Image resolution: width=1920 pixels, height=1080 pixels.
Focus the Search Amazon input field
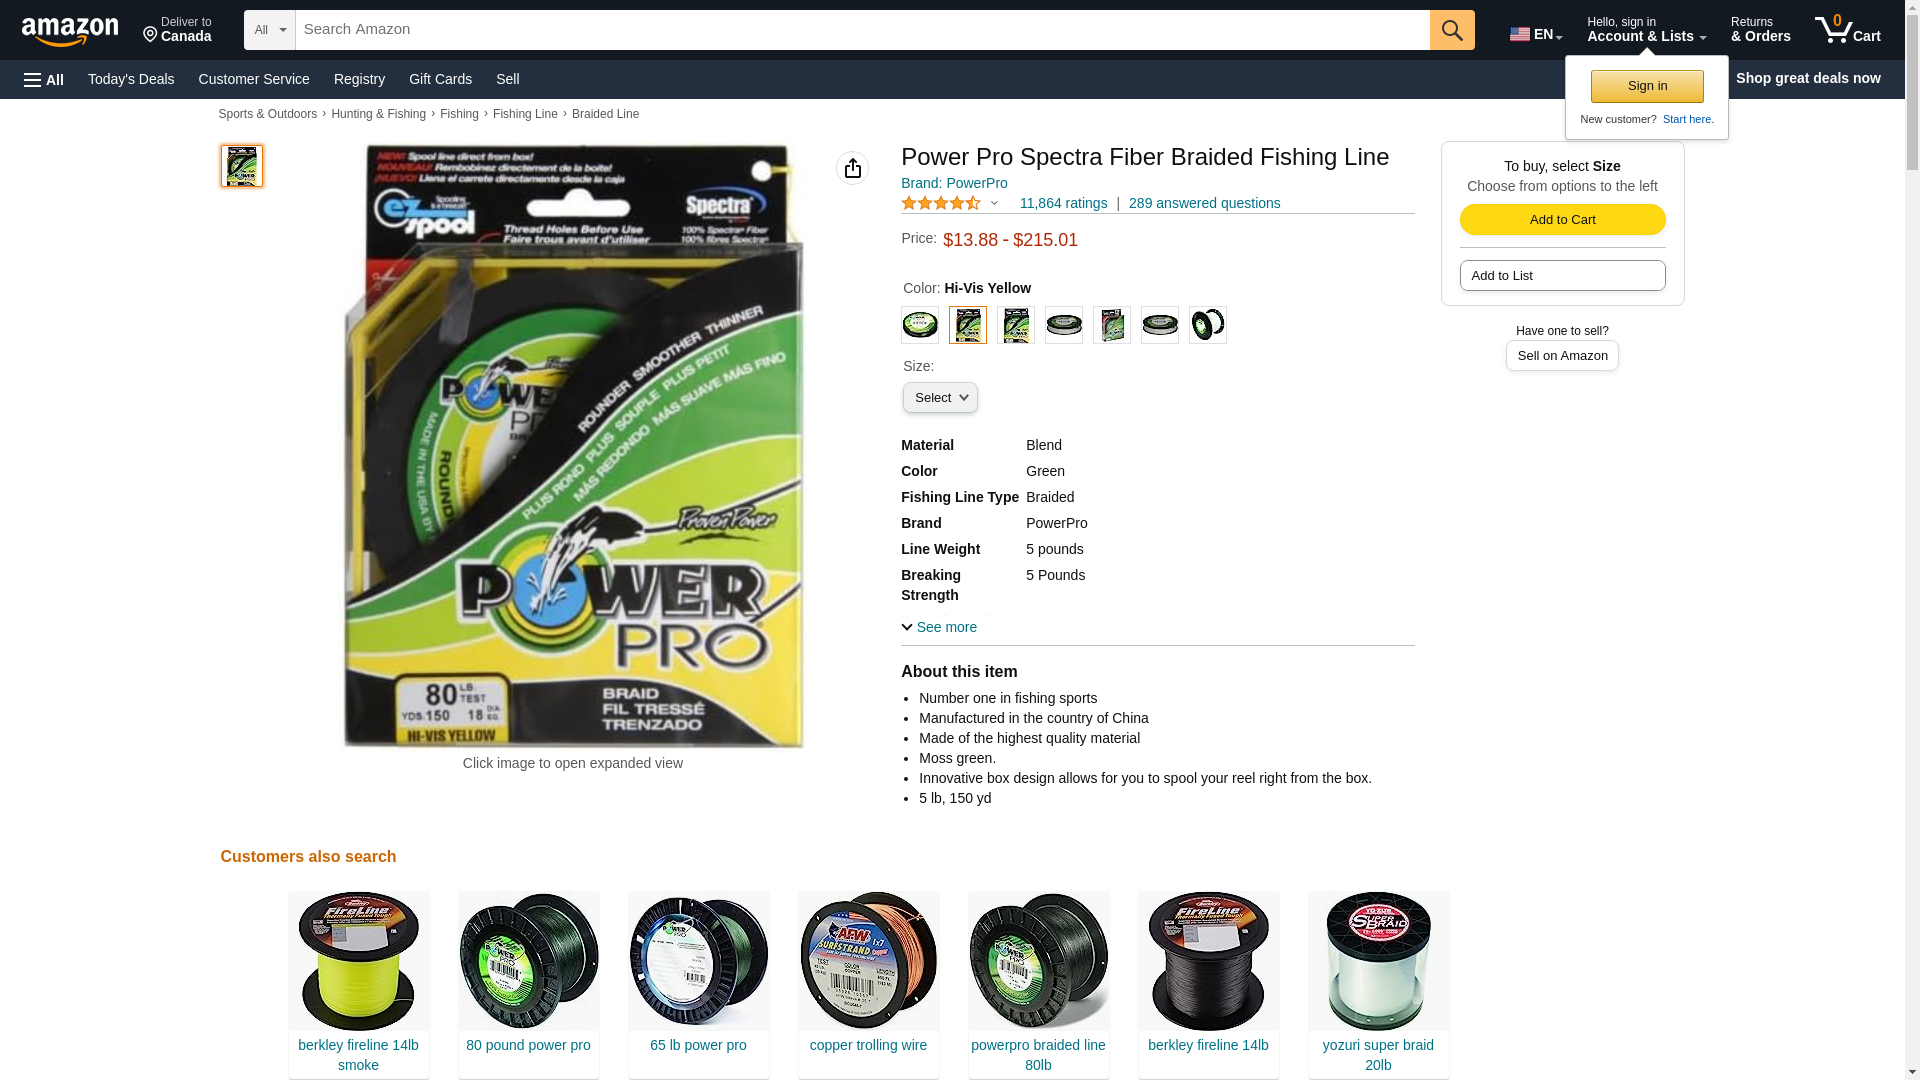(863, 30)
